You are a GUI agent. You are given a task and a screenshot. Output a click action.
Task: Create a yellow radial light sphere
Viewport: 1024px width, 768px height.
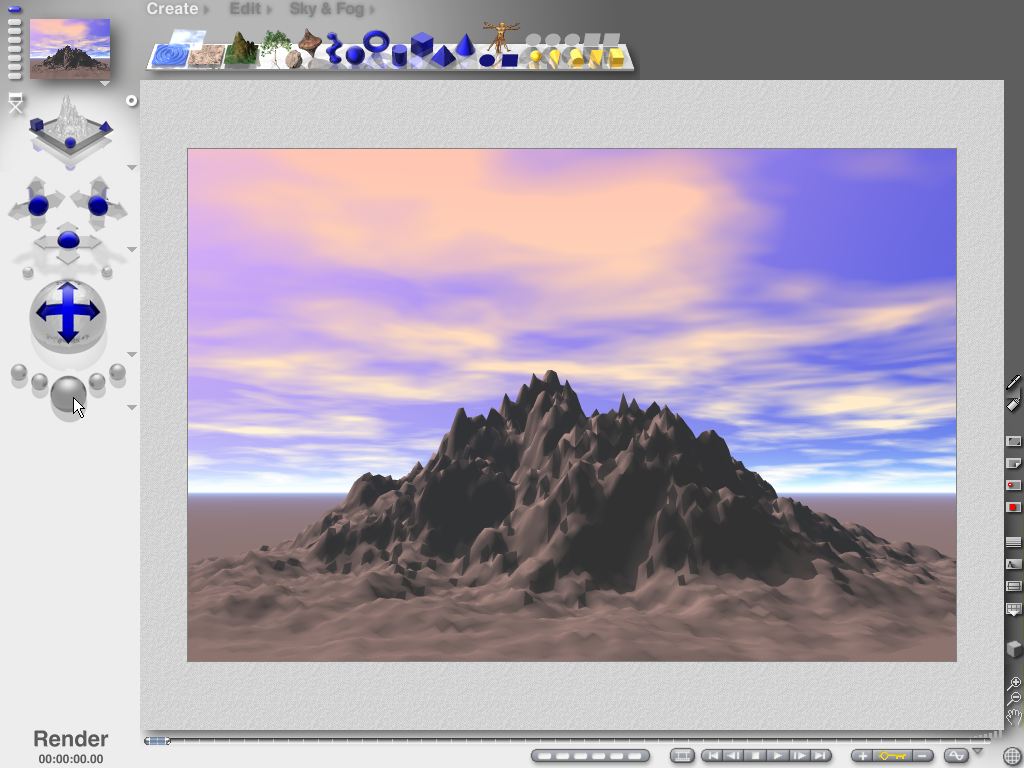[535, 57]
